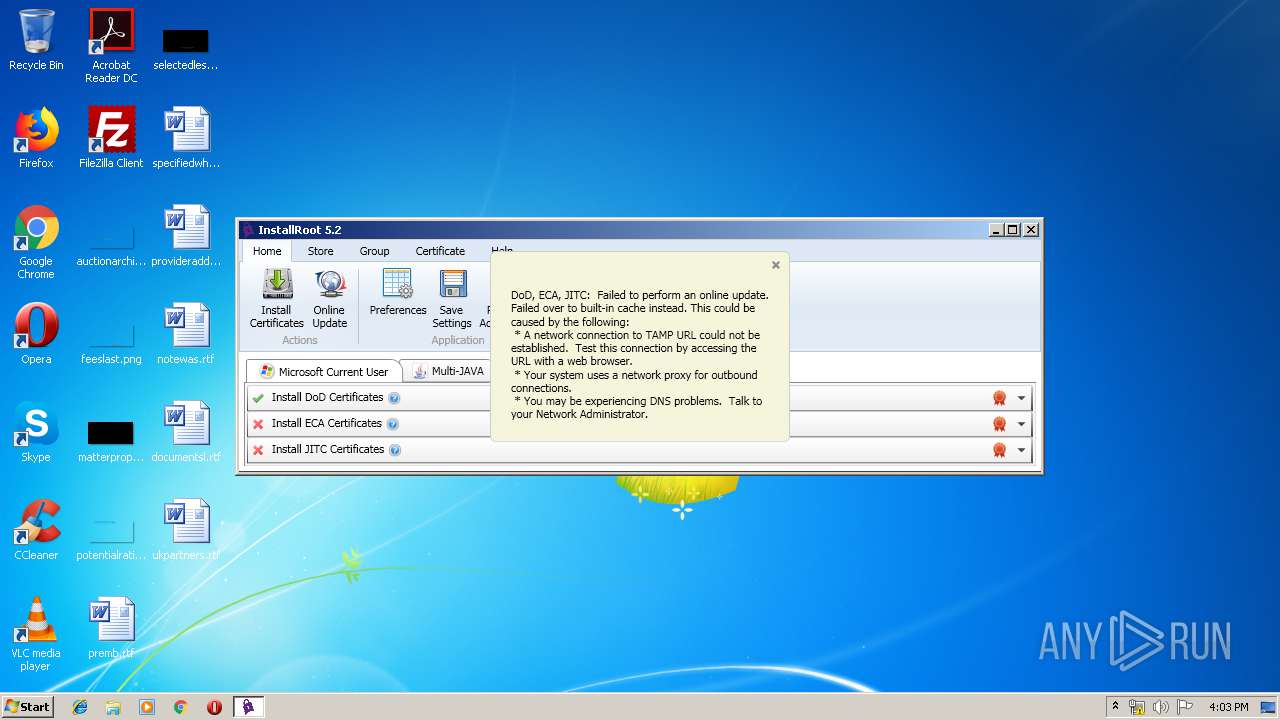Open the Store ribbon tab
This screenshot has width=1280, height=720.
[x=321, y=251]
